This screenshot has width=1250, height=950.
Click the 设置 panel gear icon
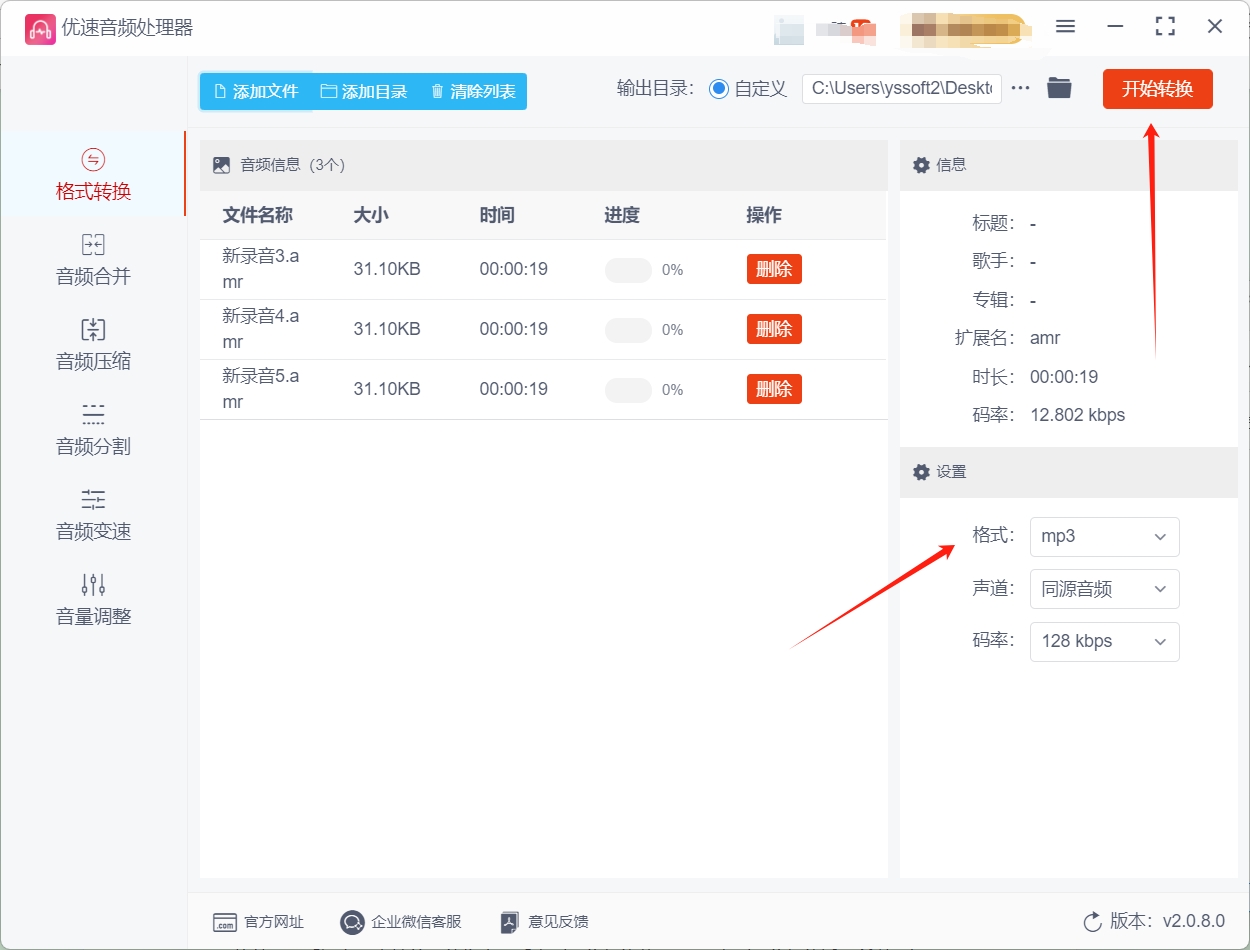[922, 472]
